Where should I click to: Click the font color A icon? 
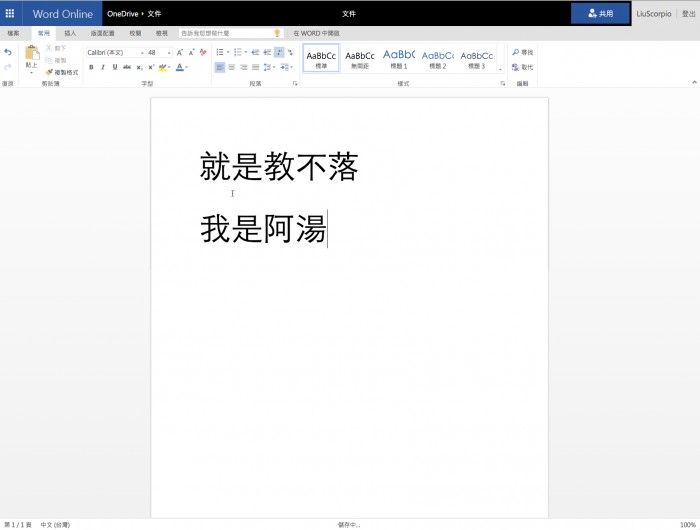click(x=179, y=67)
